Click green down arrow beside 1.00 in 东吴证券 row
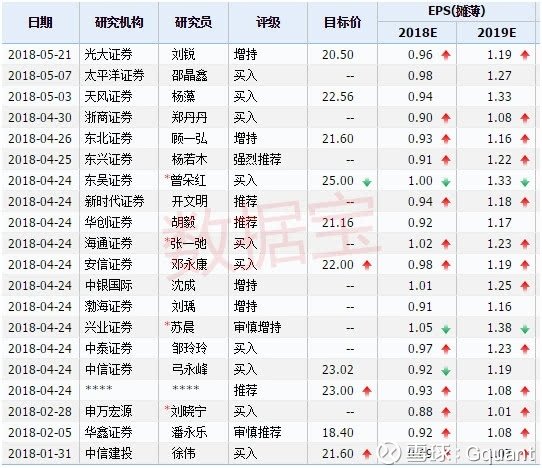Screen dimensions: 542x468 tap(446, 182)
